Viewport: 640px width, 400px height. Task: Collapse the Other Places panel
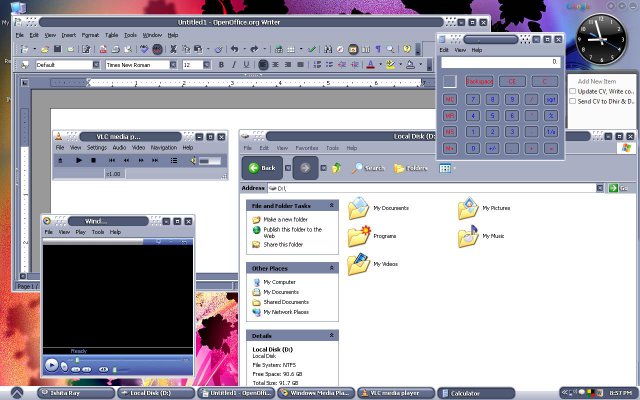[x=331, y=268]
